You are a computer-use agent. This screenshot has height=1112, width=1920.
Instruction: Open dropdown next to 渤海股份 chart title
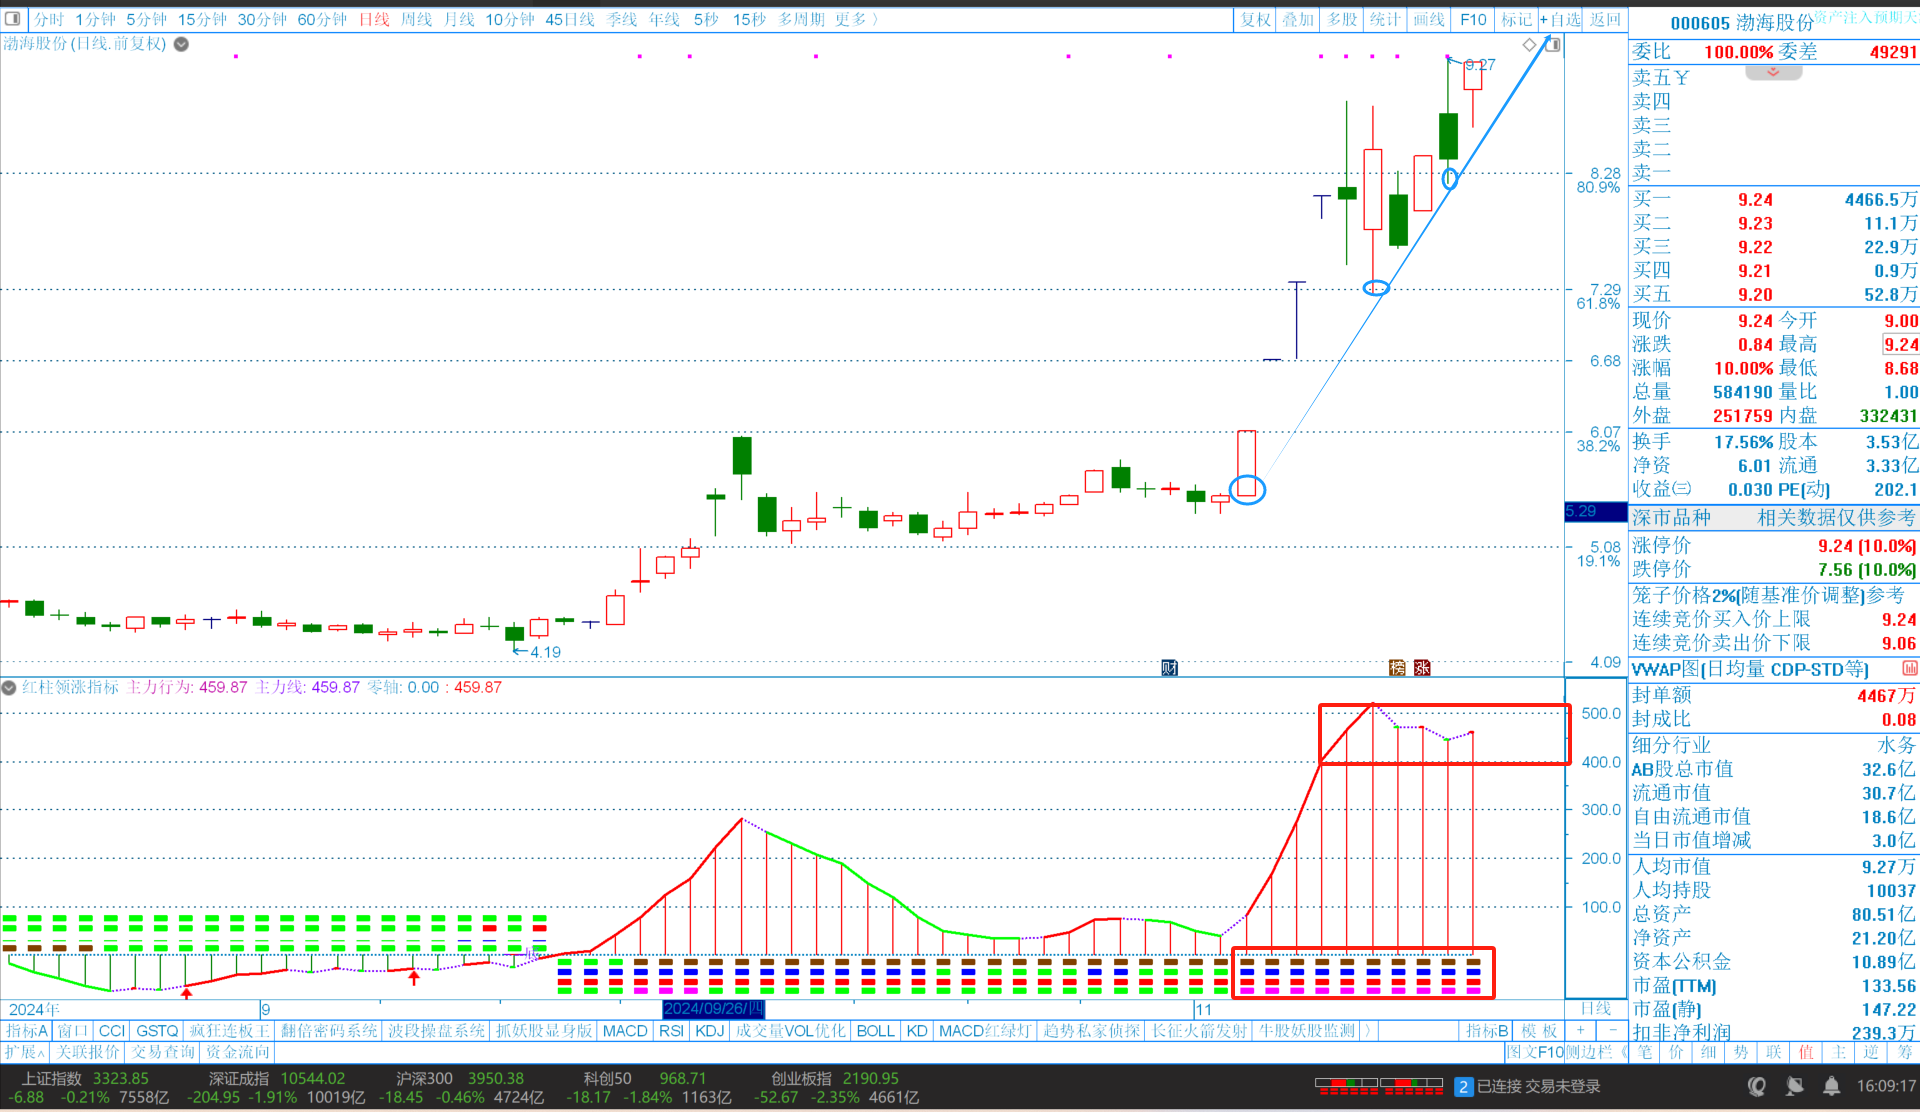coord(181,44)
